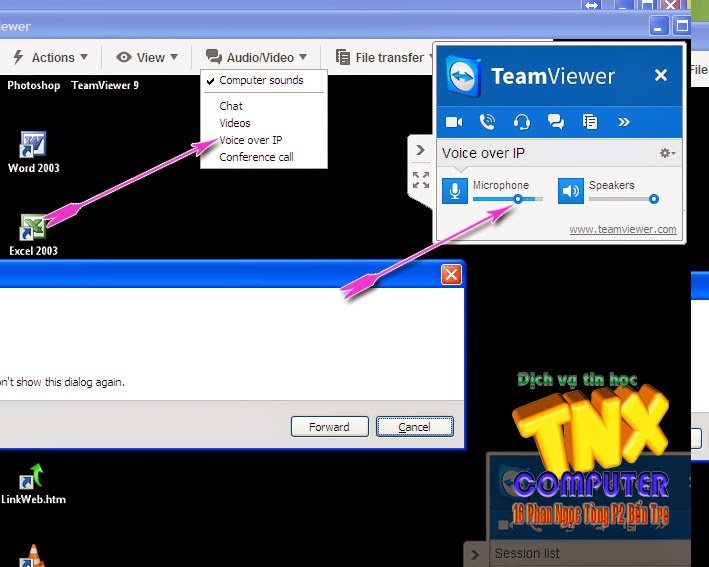The image size is (709, 567).
Task: Click the Forward button in the dialog
Action: 330,427
